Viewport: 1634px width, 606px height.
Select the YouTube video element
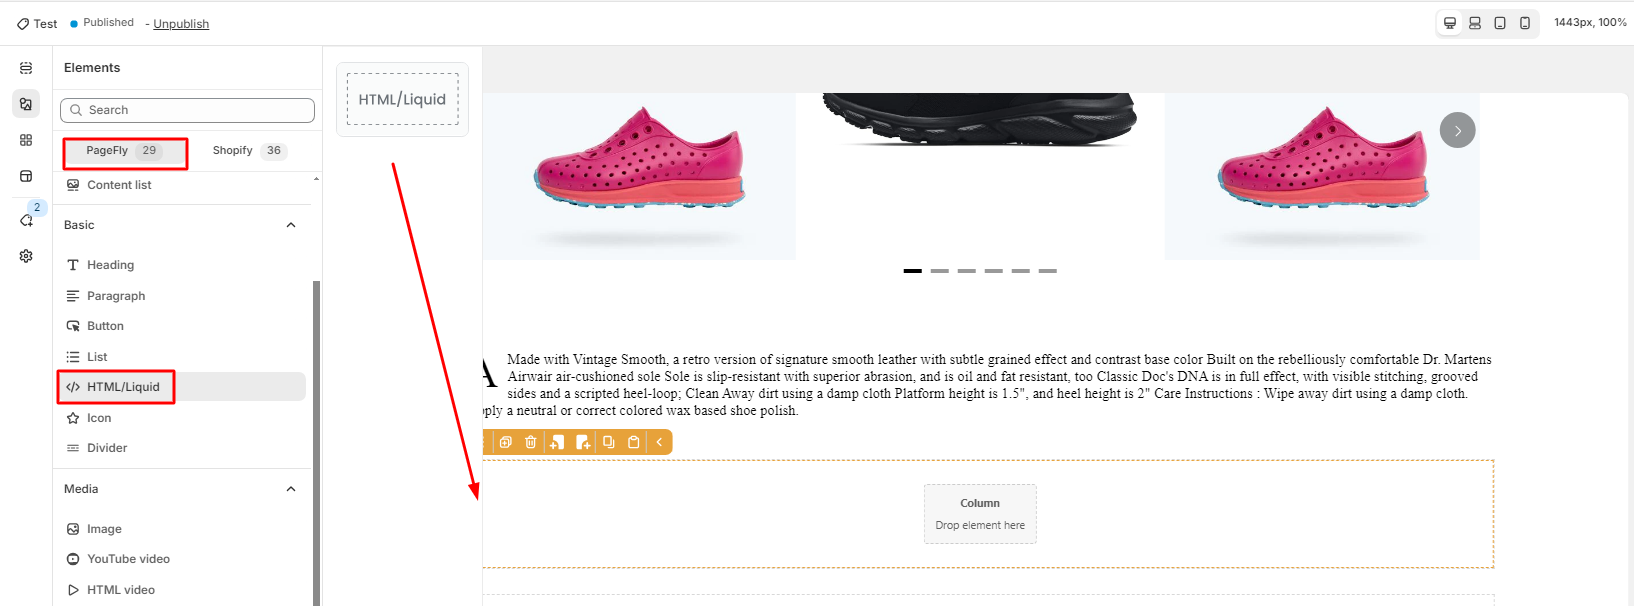pyautogui.click(x=128, y=559)
